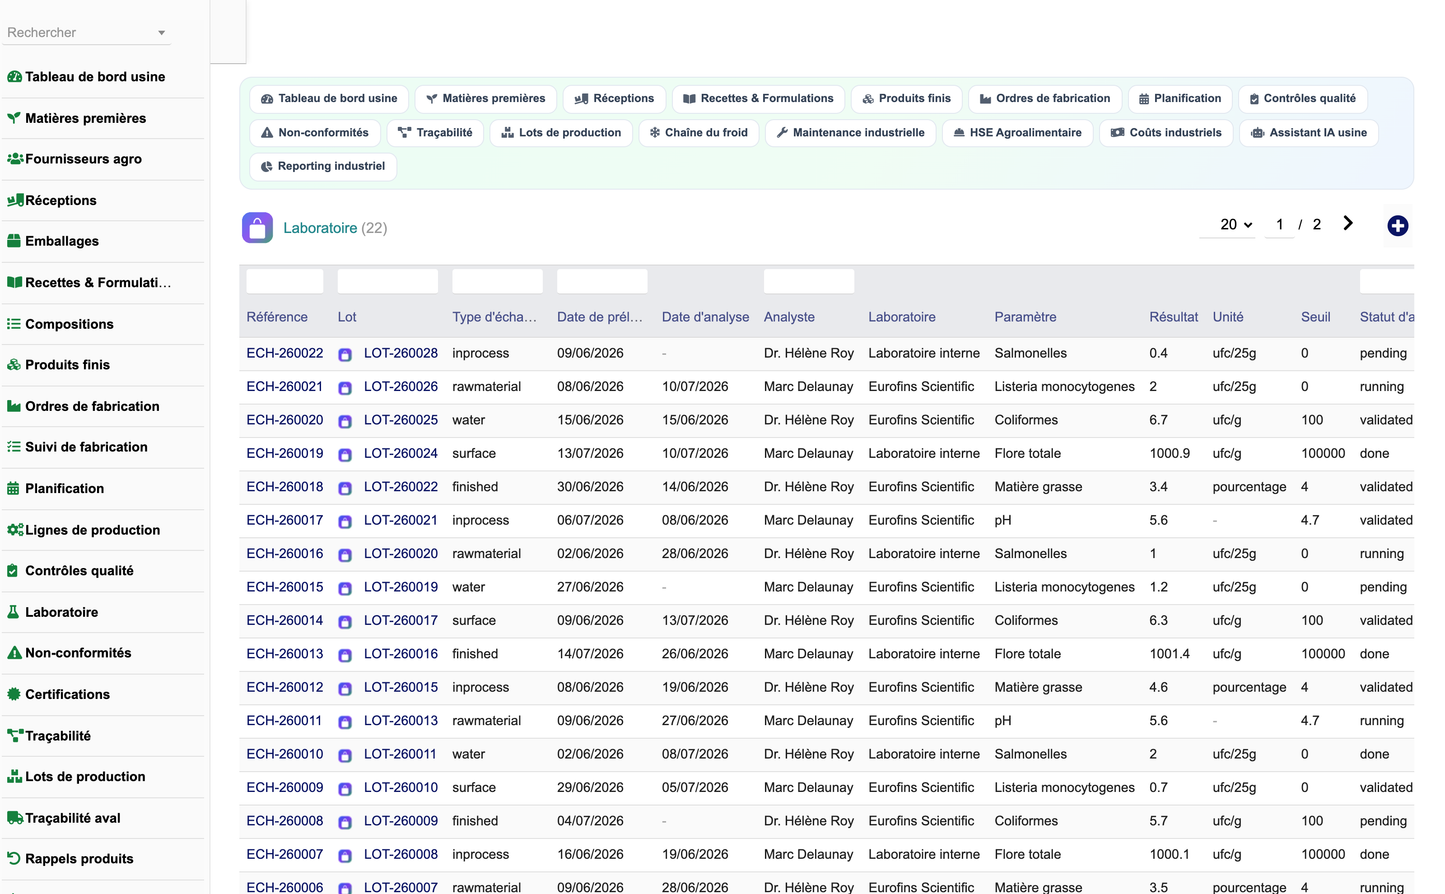Screen dimensions: 1445x894
Task: Select Certifications badge icon in sidebar
Action: pyautogui.click(x=14, y=694)
